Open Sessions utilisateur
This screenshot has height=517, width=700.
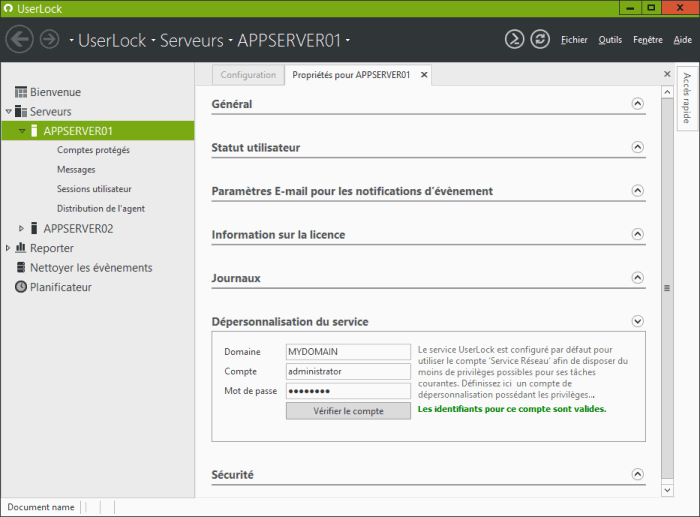pyautogui.click(x=94, y=189)
